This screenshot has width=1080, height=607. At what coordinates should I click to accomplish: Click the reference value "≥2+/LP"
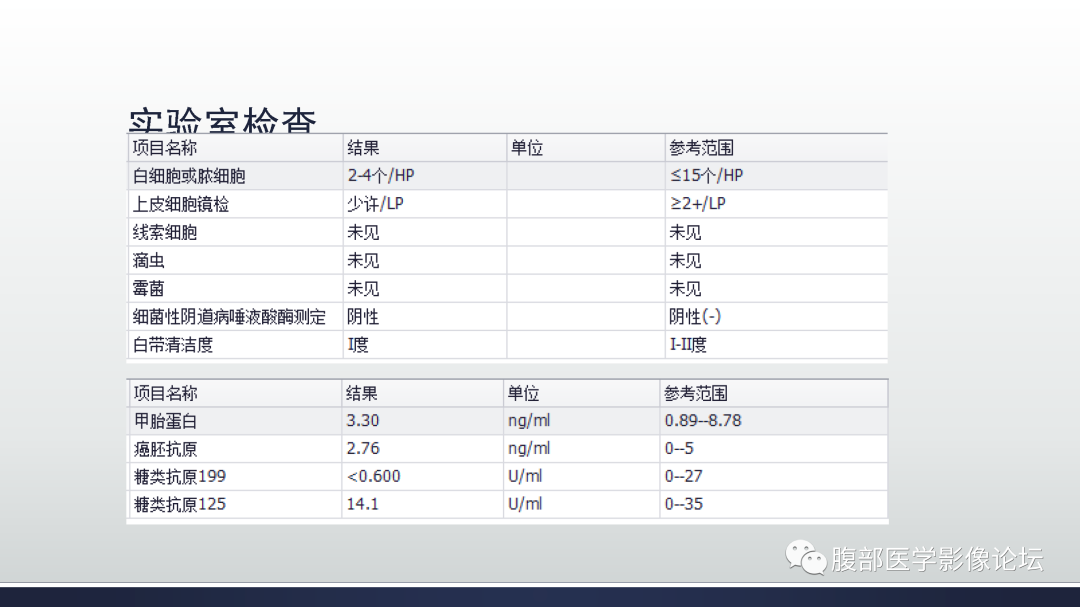point(698,204)
